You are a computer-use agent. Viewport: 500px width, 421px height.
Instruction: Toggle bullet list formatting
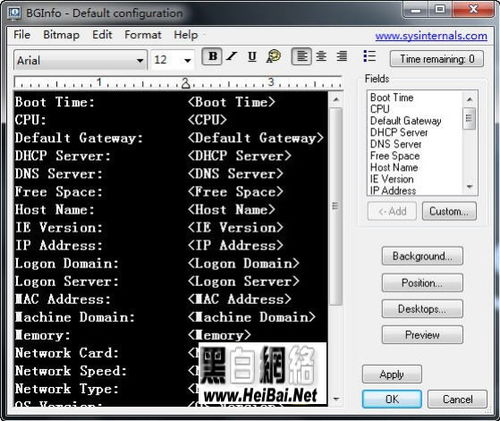(x=369, y=56)
